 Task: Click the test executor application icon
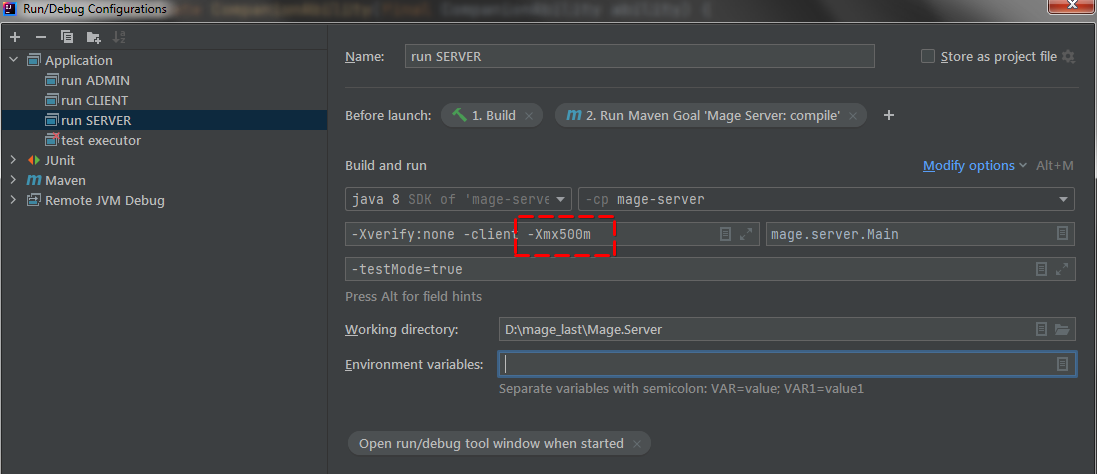click(x=52, y=140)
